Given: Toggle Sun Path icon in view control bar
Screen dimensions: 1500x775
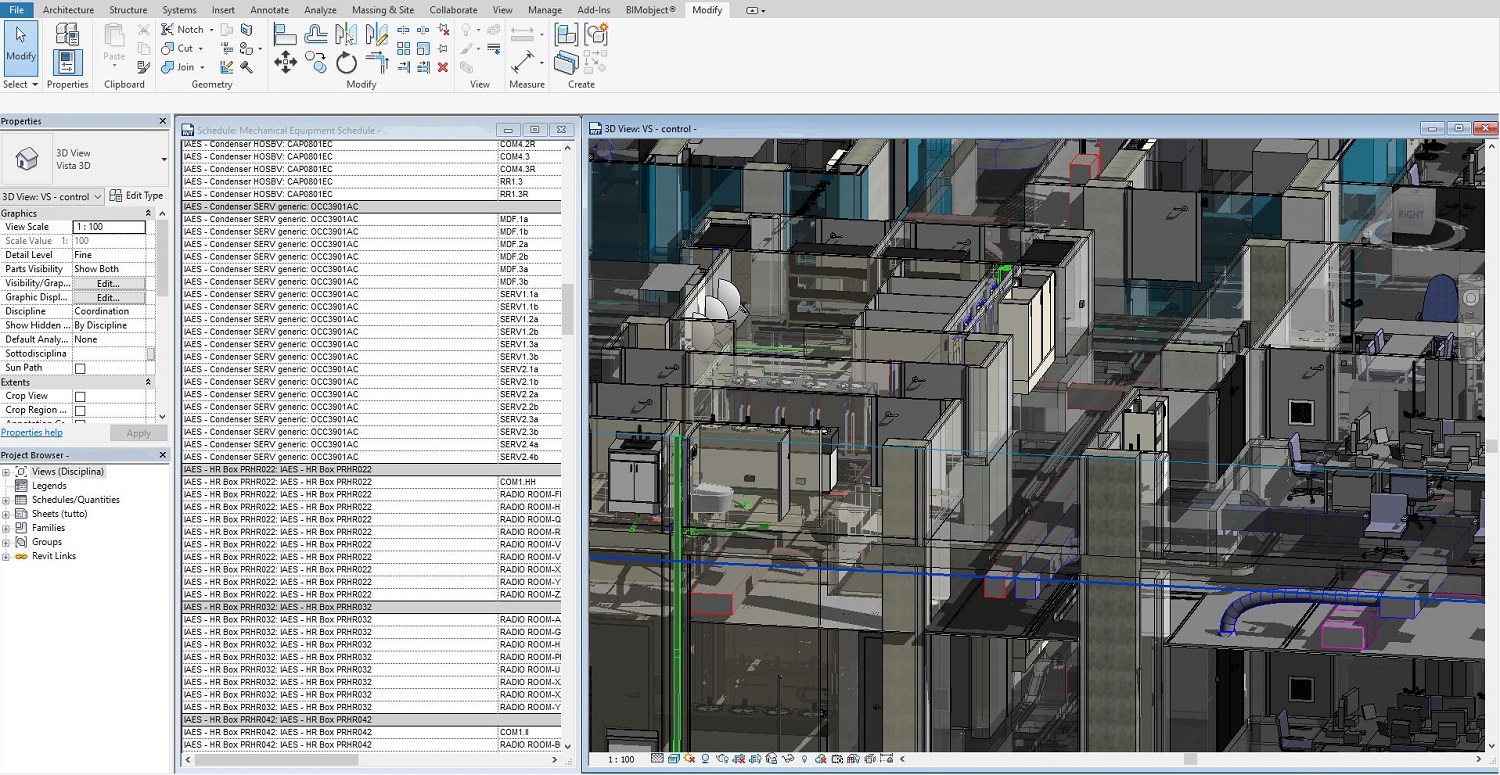Looking at the screenshot, I should [690, 759].
